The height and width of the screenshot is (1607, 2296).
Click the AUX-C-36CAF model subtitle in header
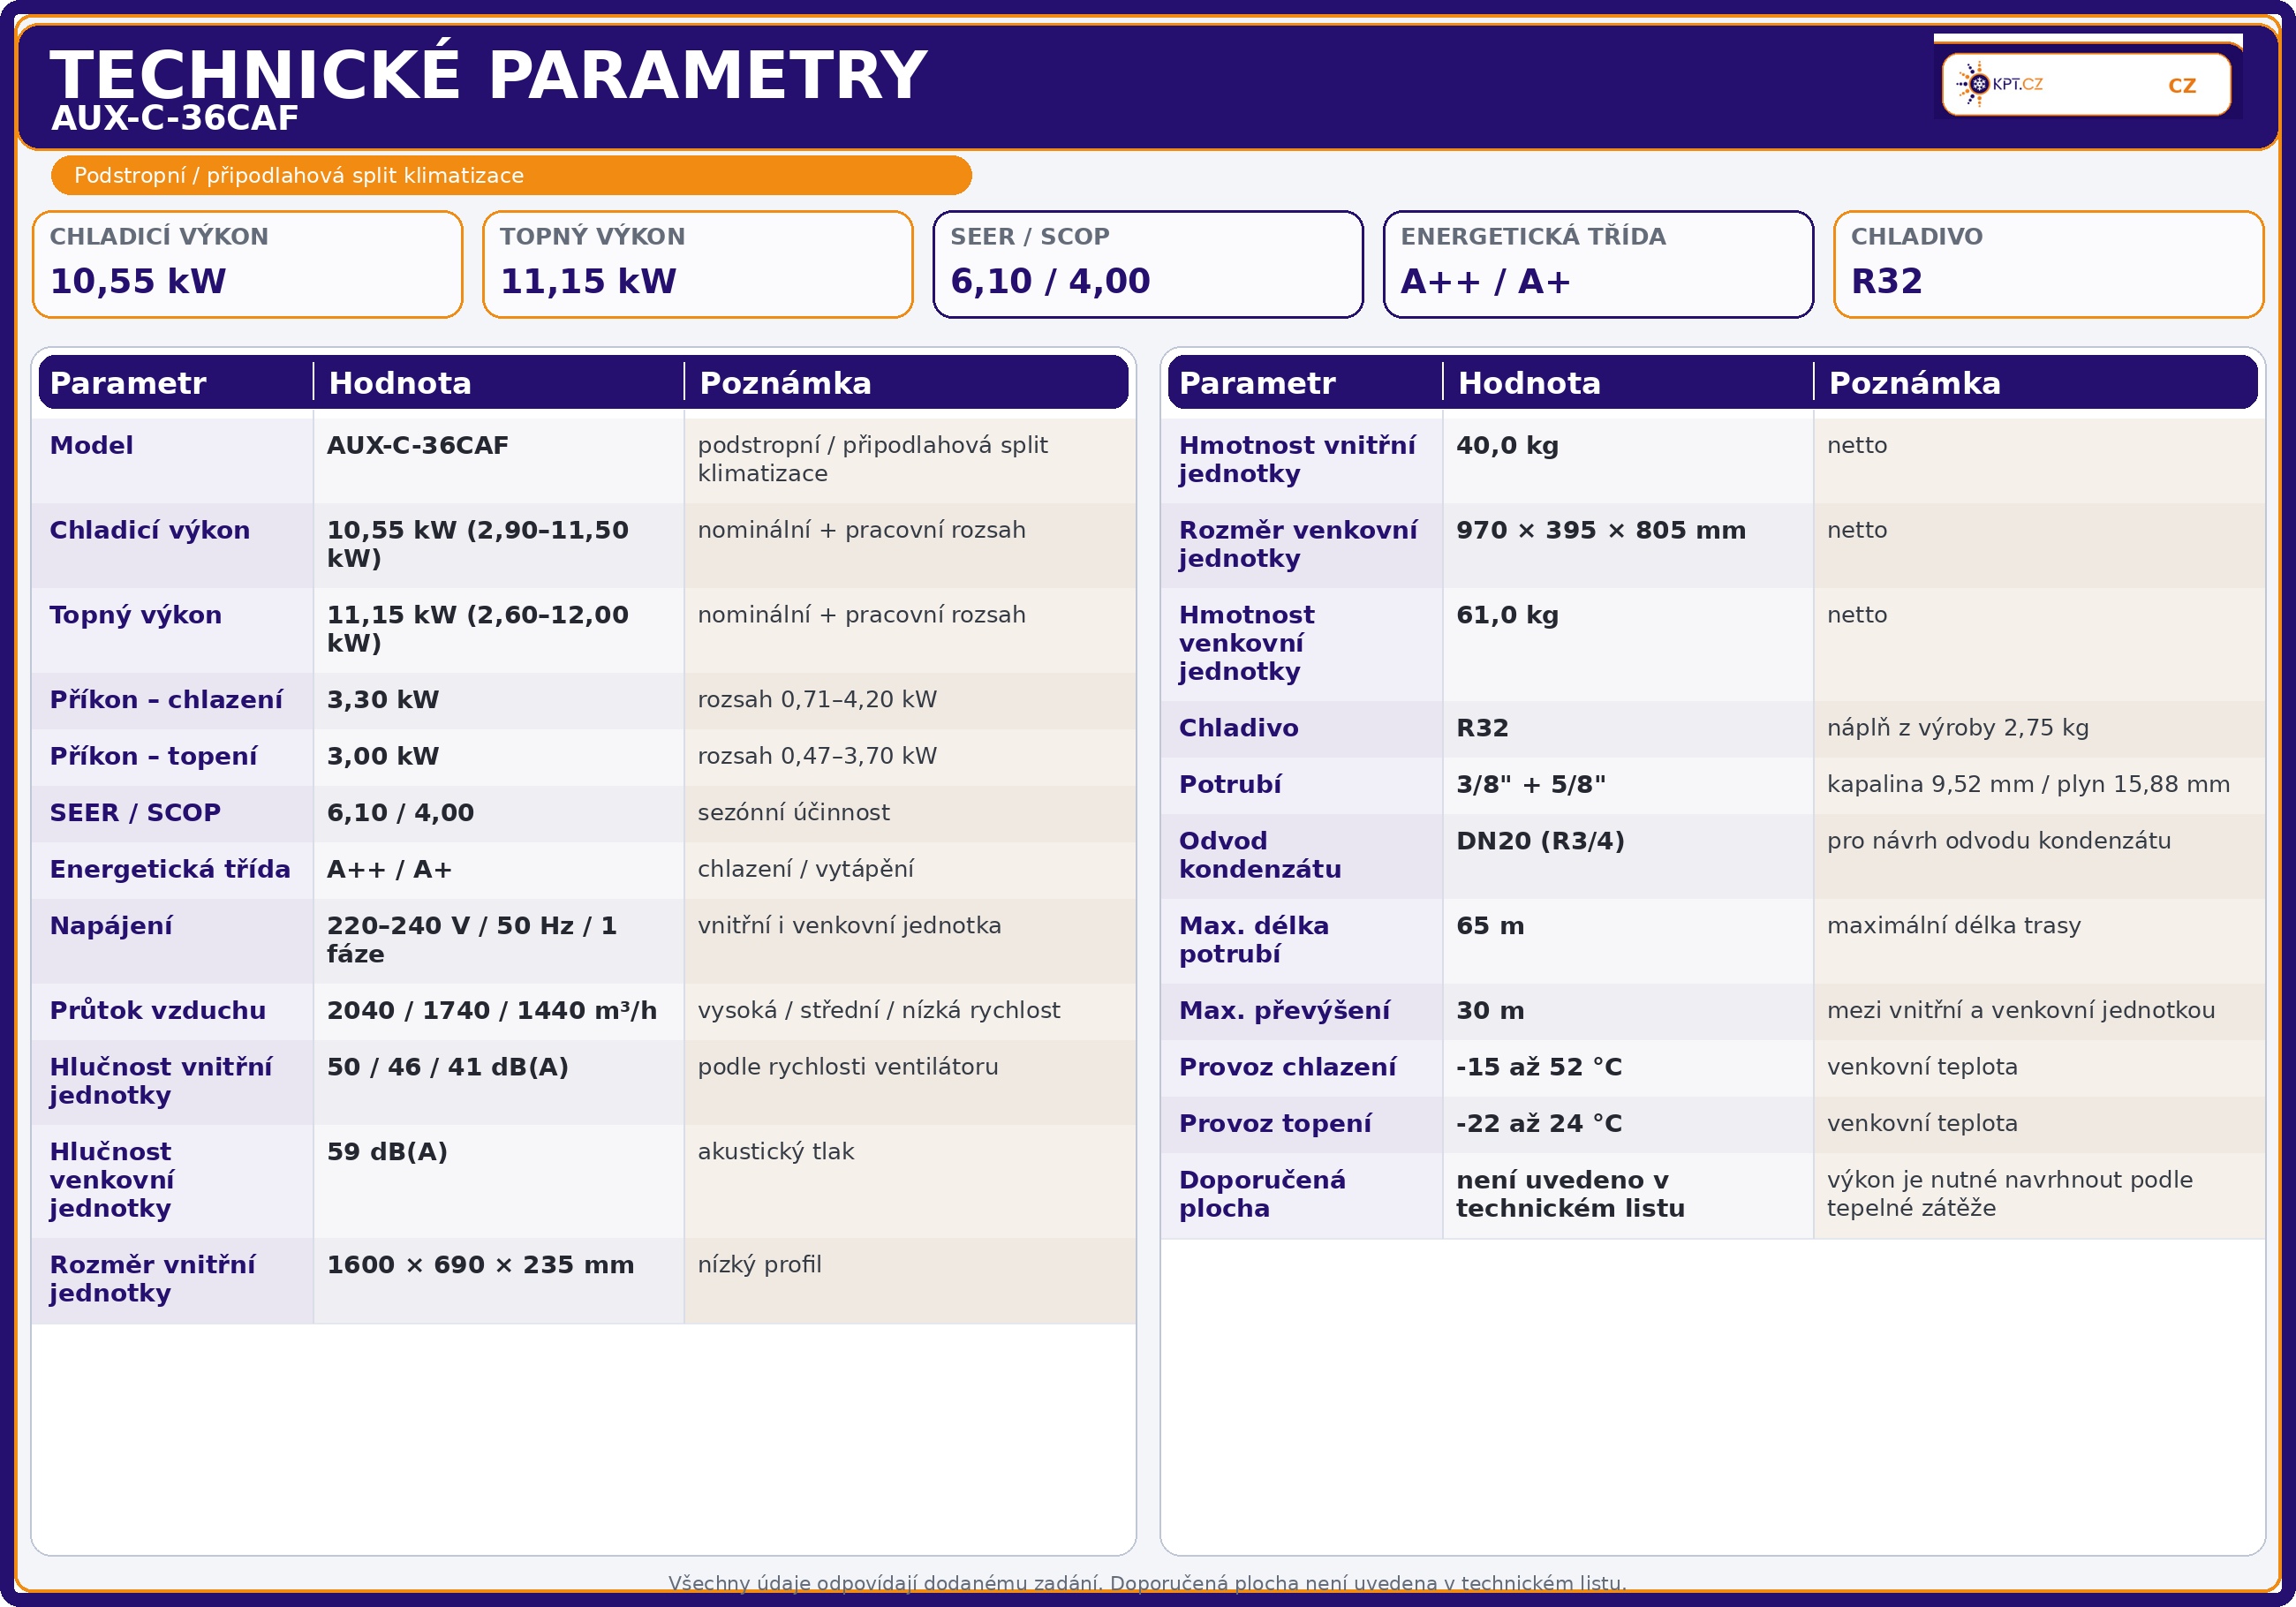click(175, 118)
